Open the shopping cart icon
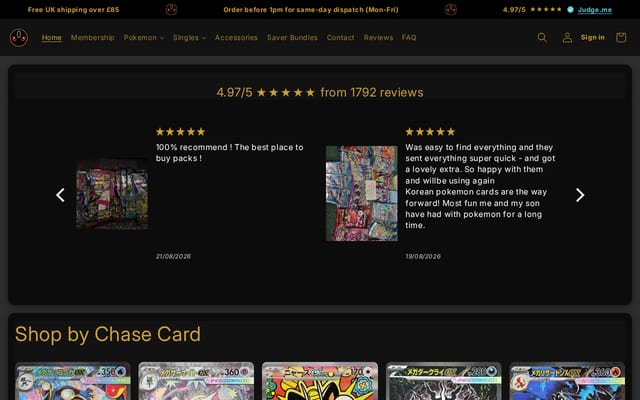The height and width of the screenshot is (400, 640). coord(621,38)
